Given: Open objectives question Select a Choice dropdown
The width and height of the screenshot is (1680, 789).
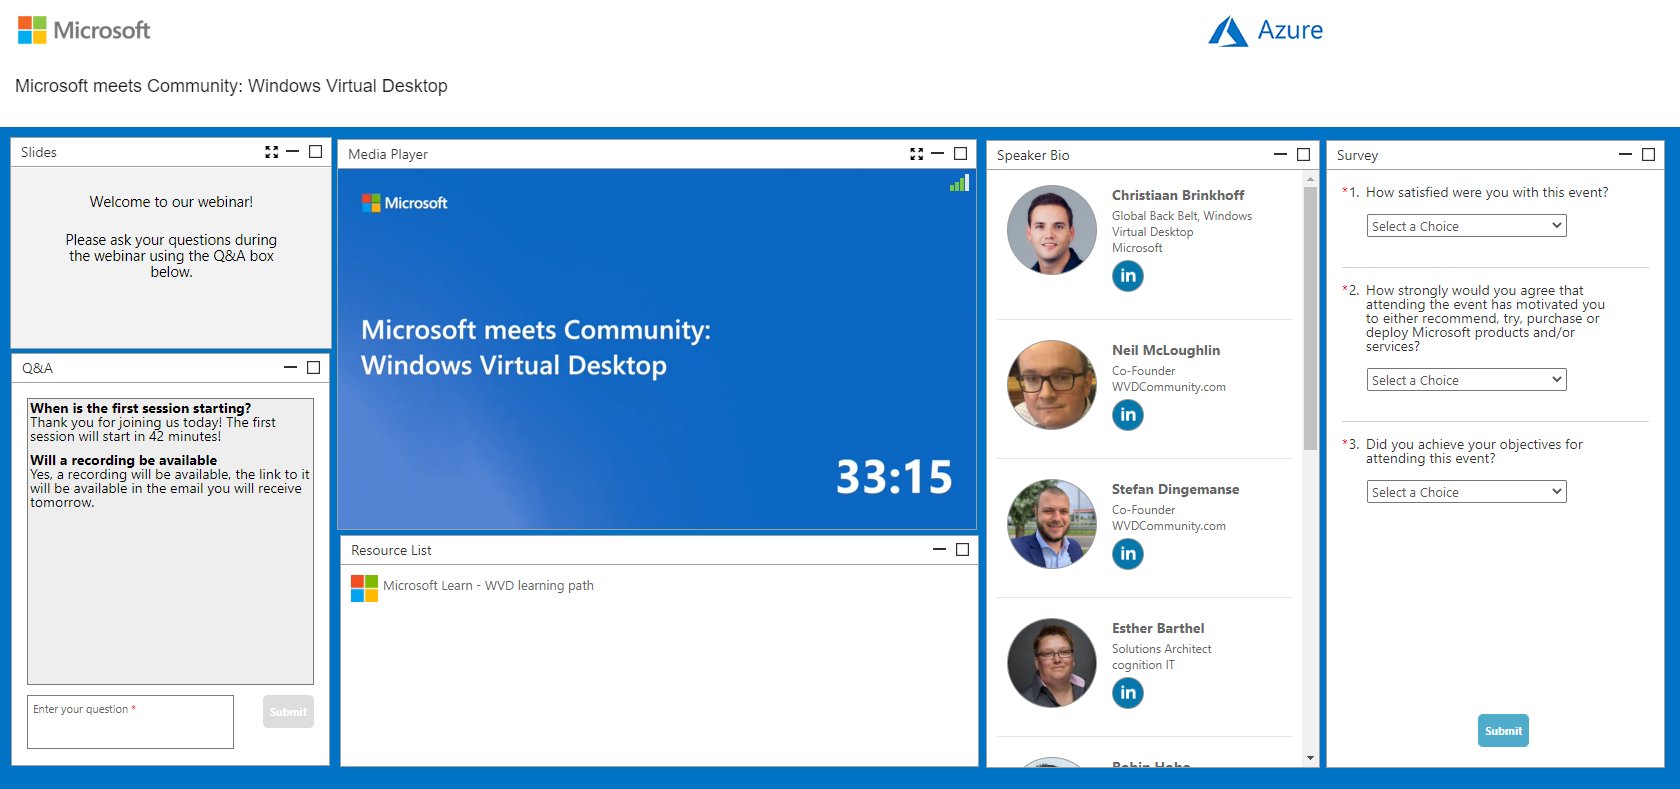Looking at the screenshot, I should [1466, 492].
